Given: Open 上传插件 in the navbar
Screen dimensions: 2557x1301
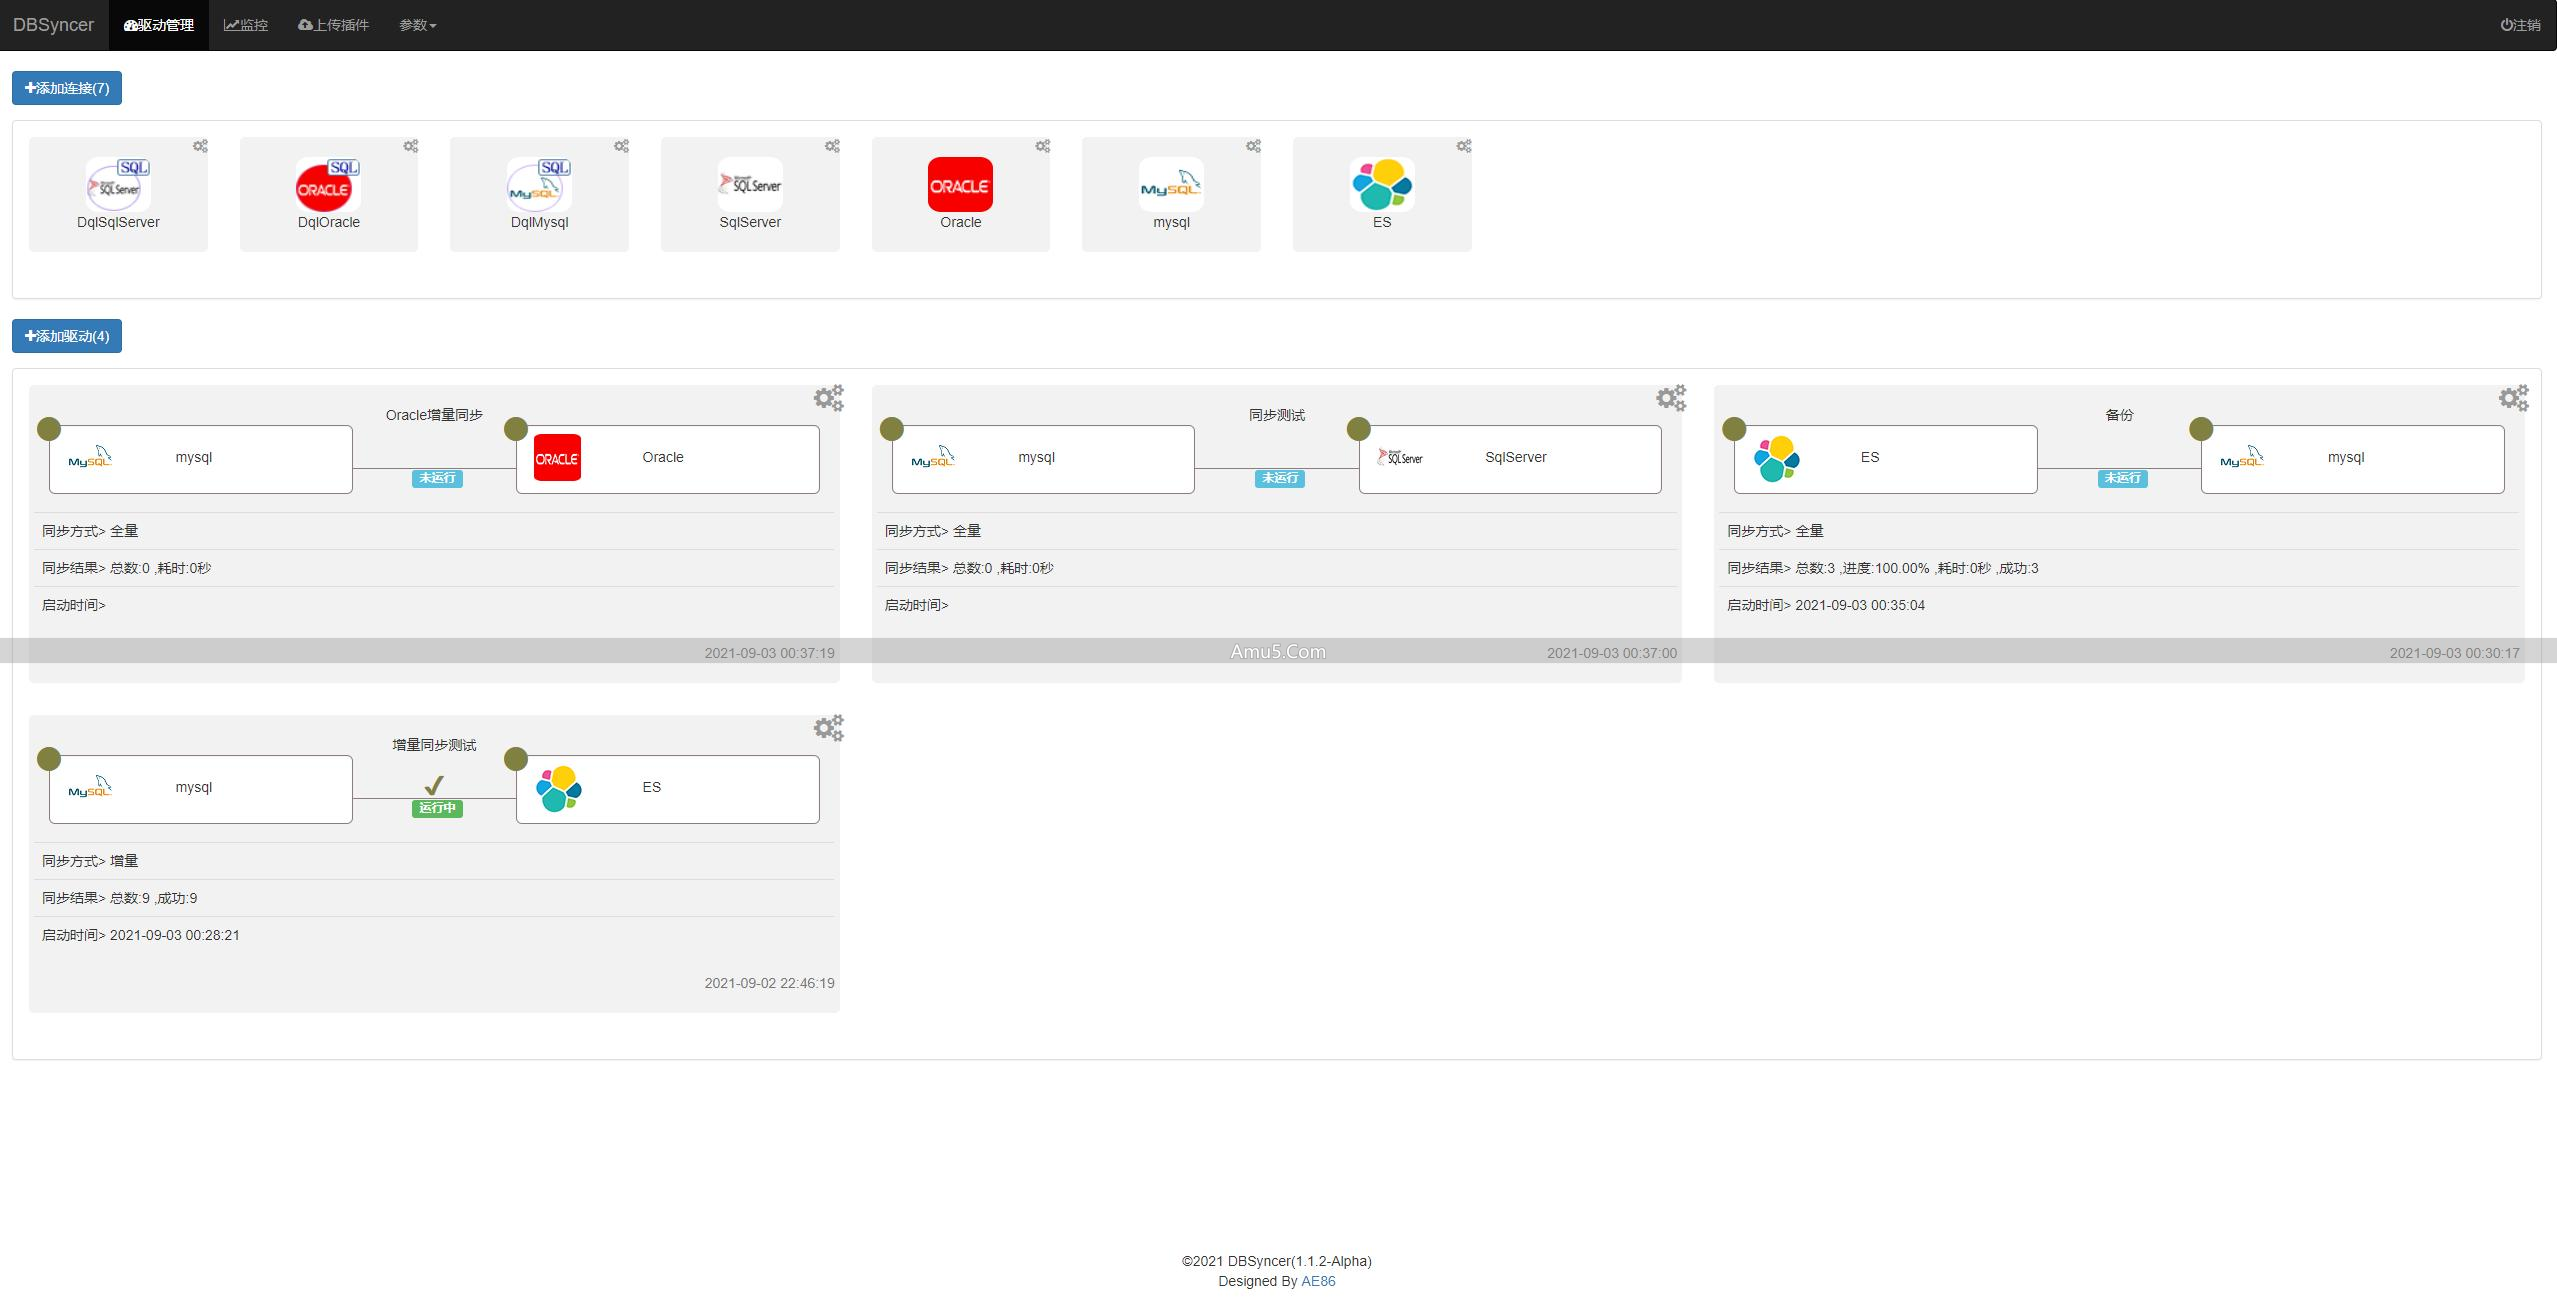Looking at the screenshot, I should (333, 25).
